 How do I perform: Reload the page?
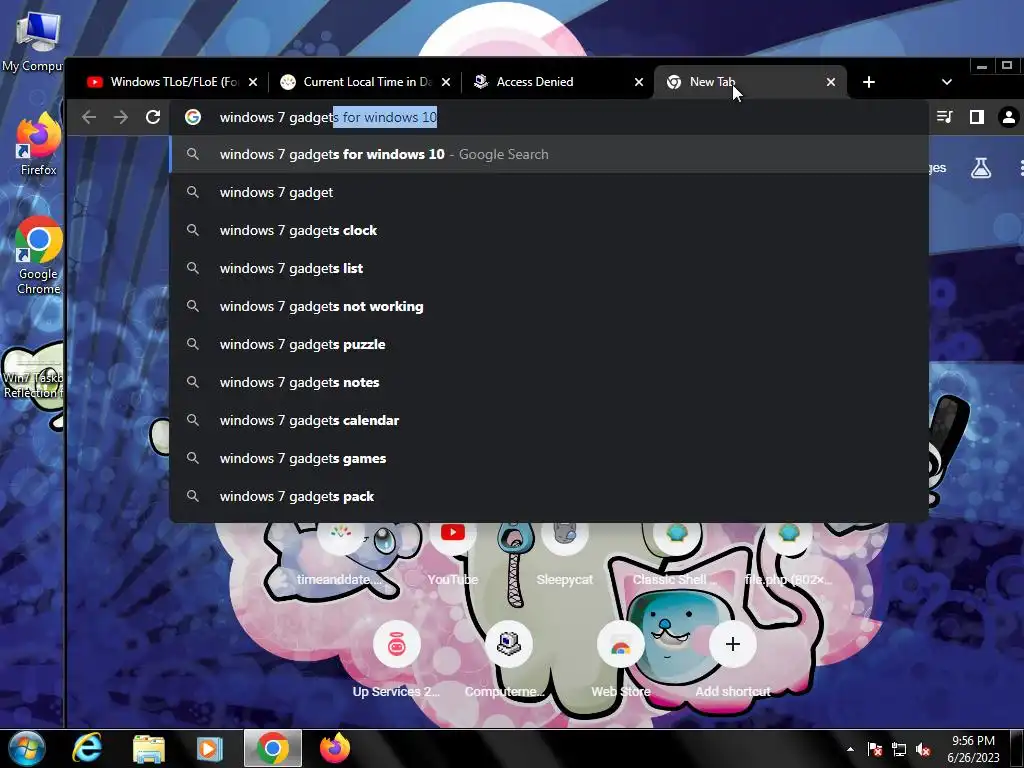(153, 117)
